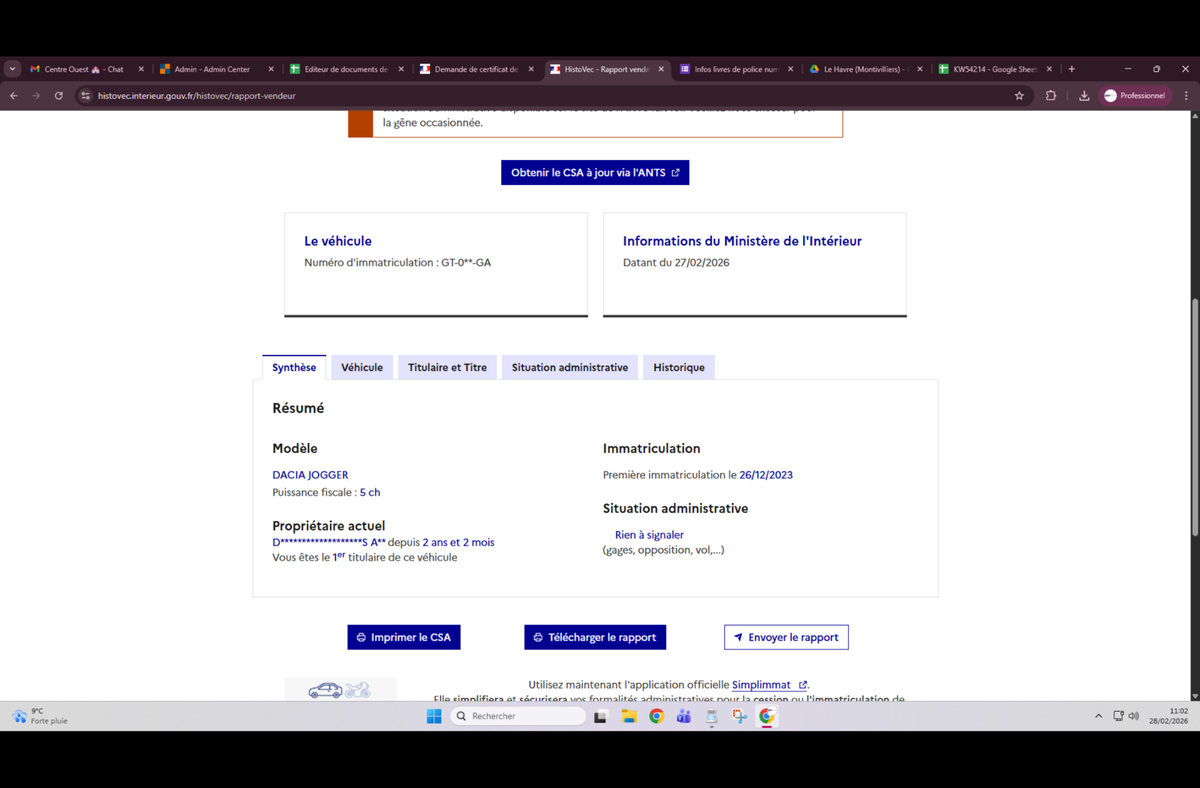Open the volume icon in system tray
The height and width of the screenshot is (788, 1200).
1134,716
